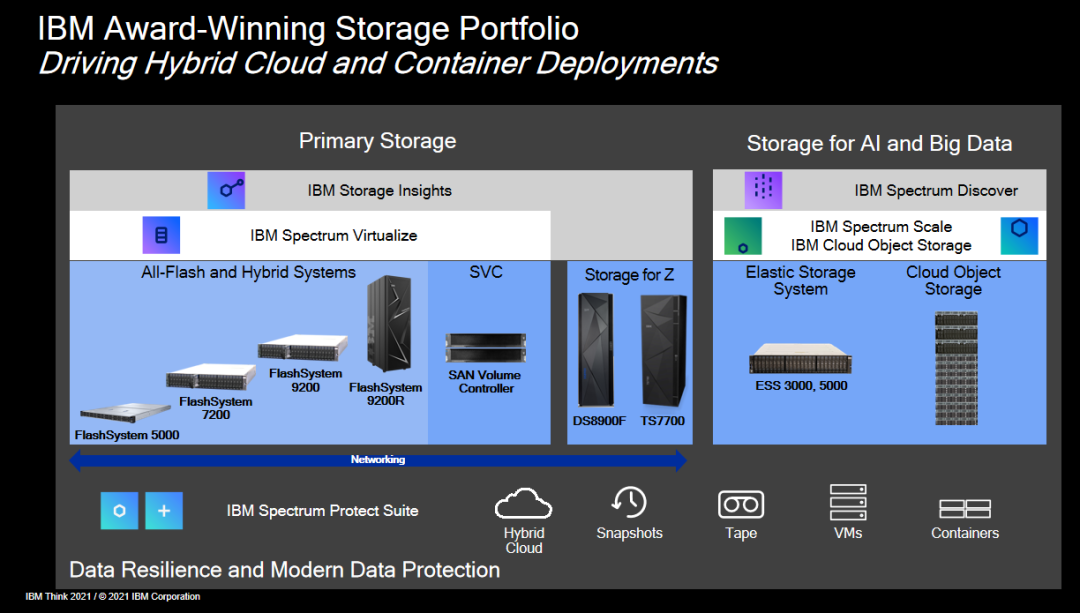Viewport: 1080px width, 613px height.
Task: Select the FlashSystem 9200 device image
Action: click(303, 347)
